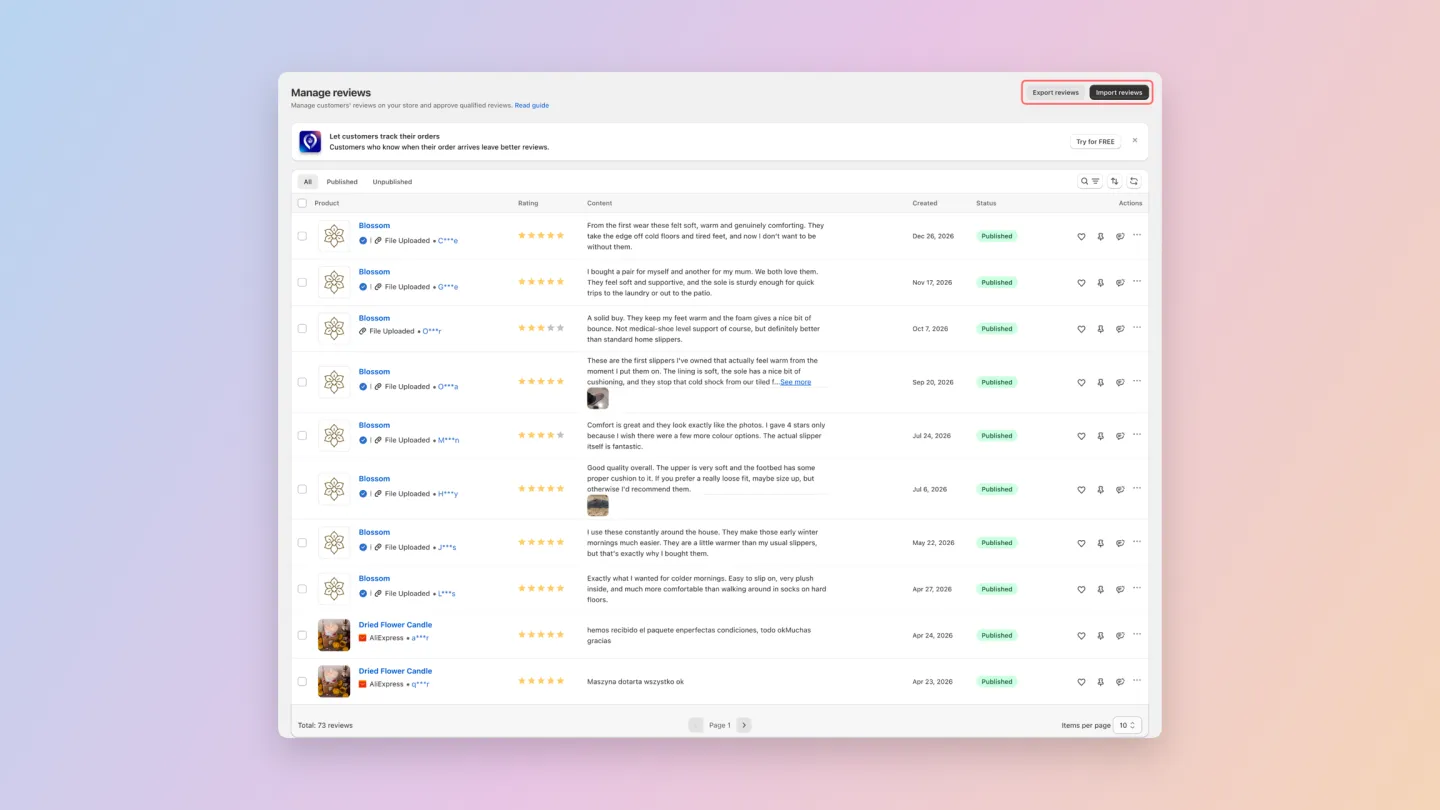Pin the Apr 23, 2026 review

1100,682
